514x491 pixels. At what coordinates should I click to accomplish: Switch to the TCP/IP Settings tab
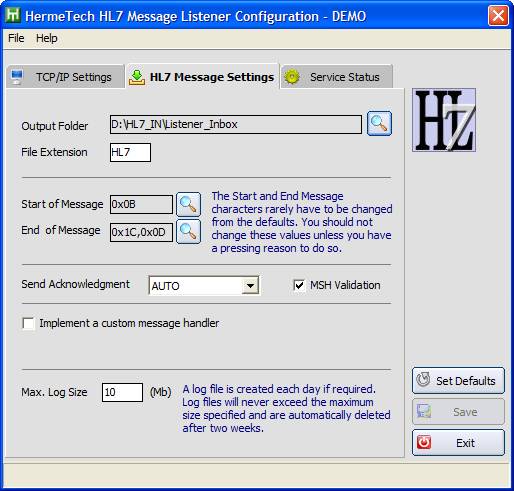(65, 77)
